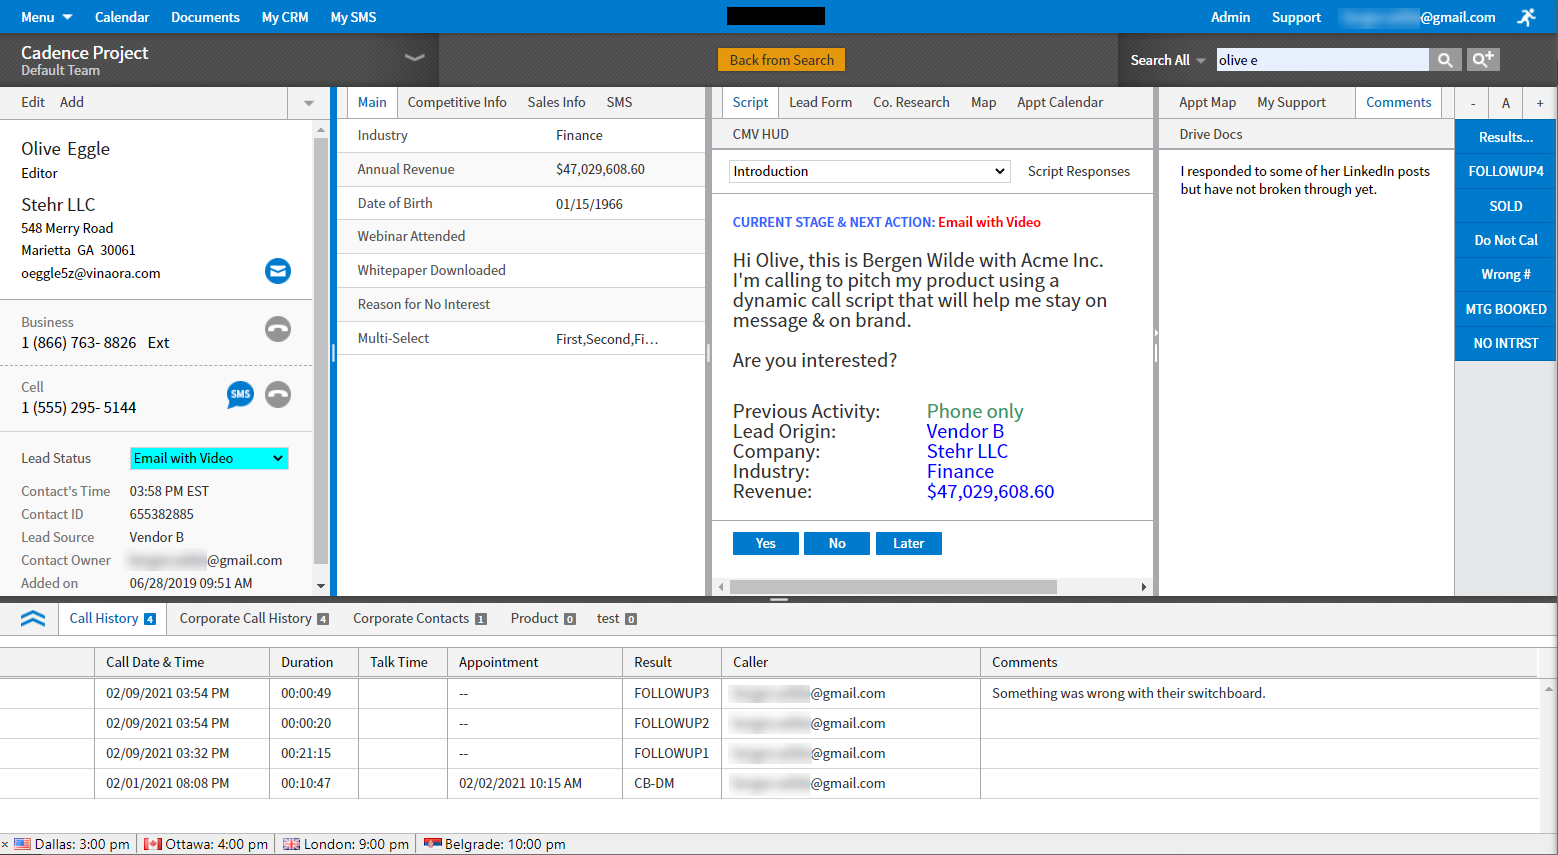Screen dimensions: 1558x855
Task: Answer Yes to script
Action: (766, 543)
